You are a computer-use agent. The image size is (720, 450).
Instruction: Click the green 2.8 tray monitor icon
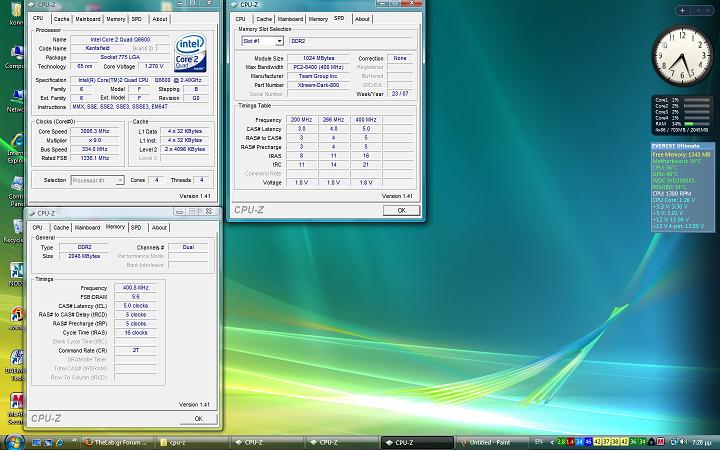coord(561,442)
